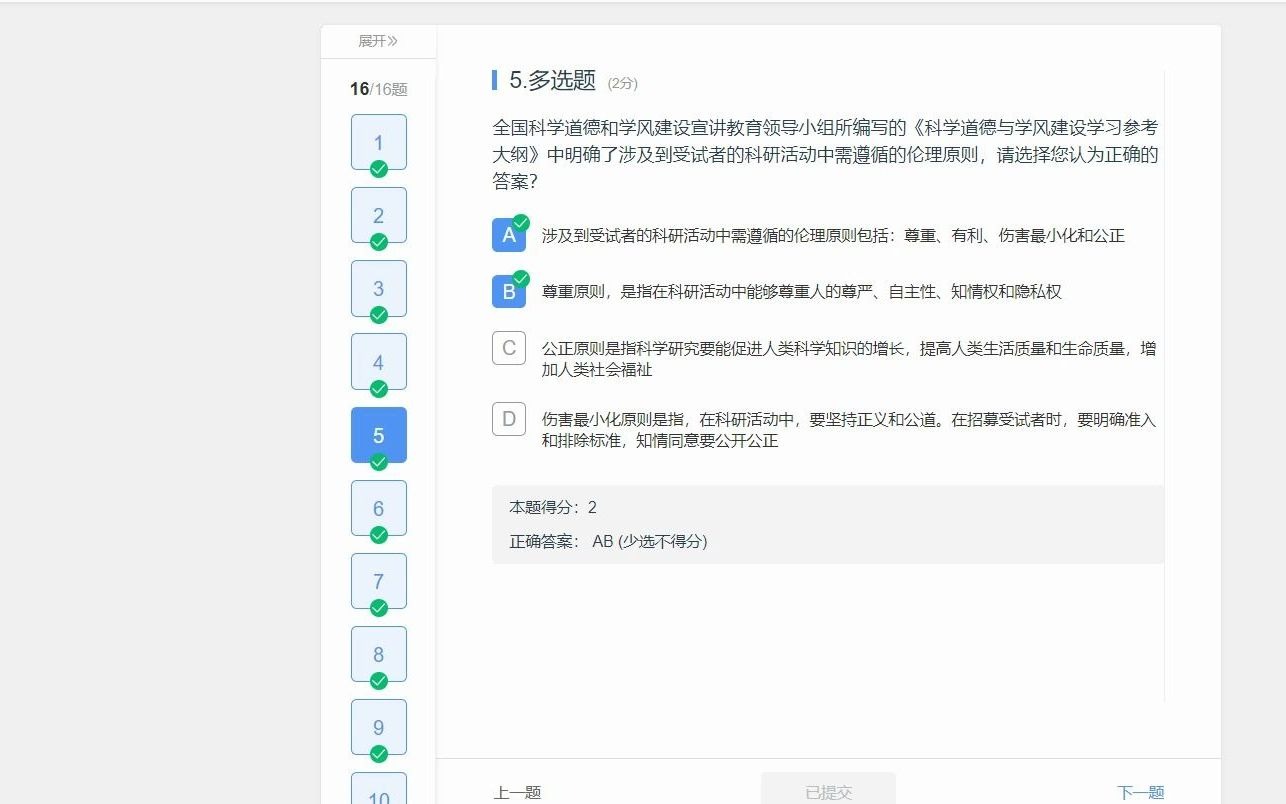
Task: Click correct-mark badge on option A
Action: pyautogui.click(x=521, y=223)
